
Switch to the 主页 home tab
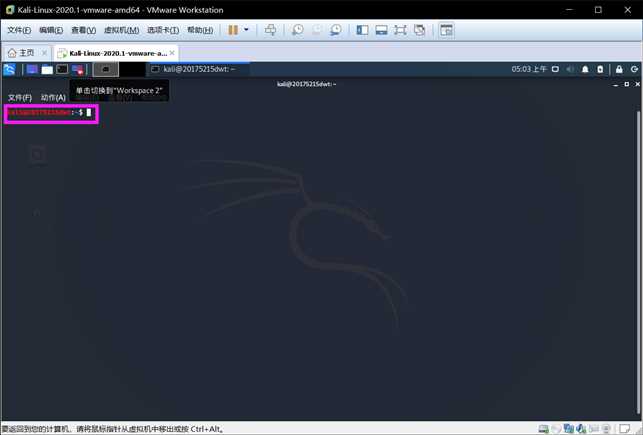[x=21, y=53]
